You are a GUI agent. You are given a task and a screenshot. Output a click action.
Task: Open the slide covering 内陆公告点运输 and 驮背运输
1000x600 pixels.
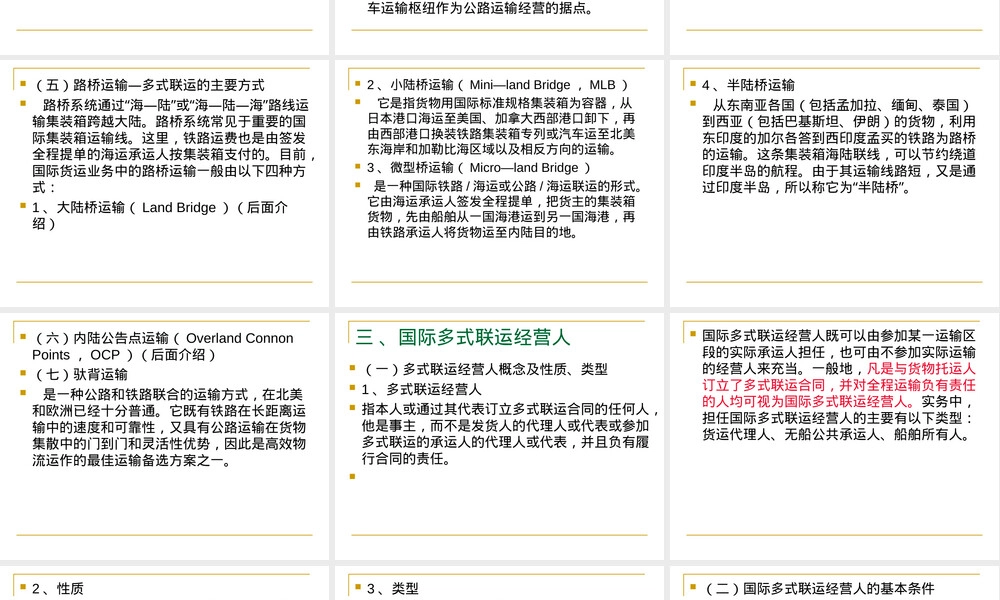coord(165,436)
